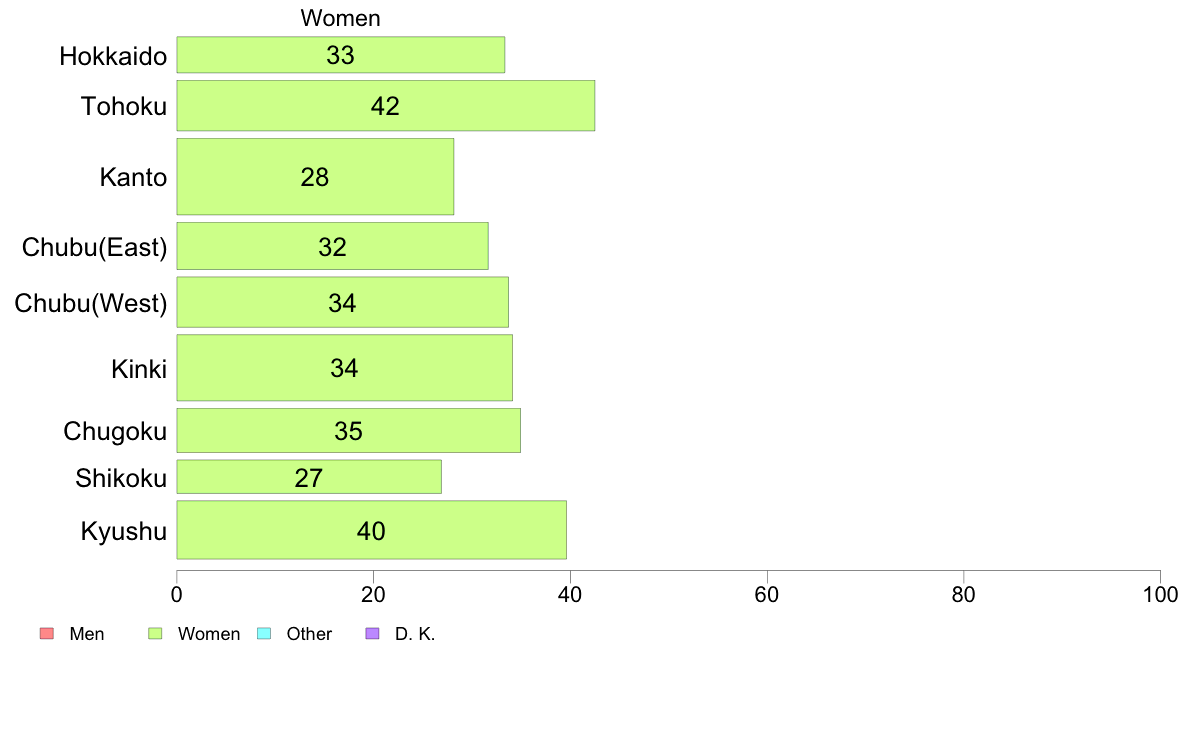Click the Chubu(East) bar showing 32

point(333,246)
